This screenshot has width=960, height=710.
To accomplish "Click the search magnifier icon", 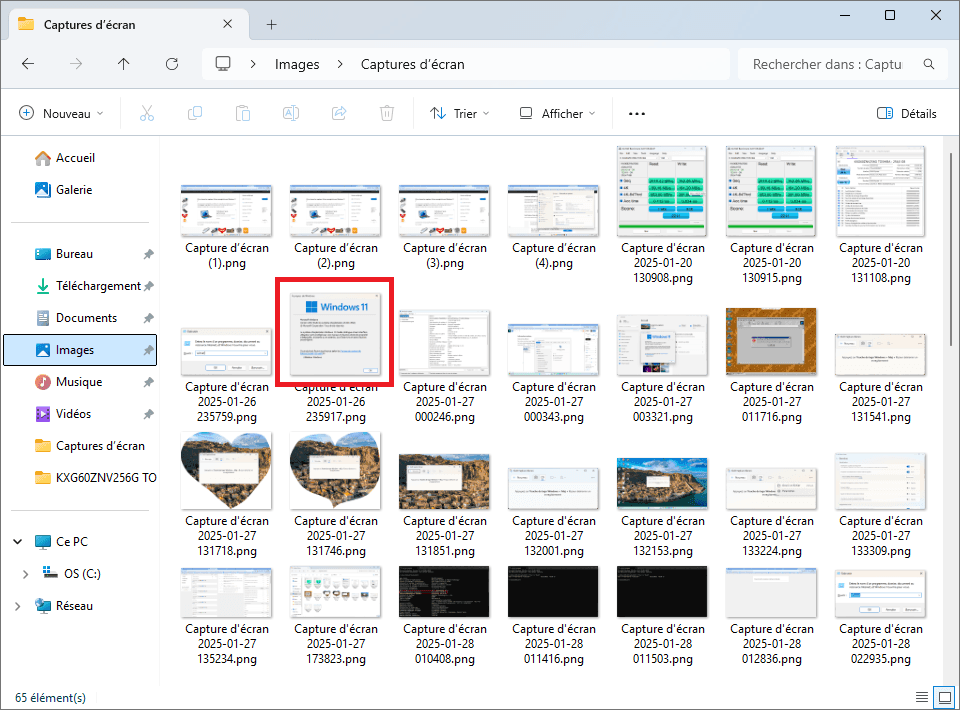I will [x=929, y=64].
